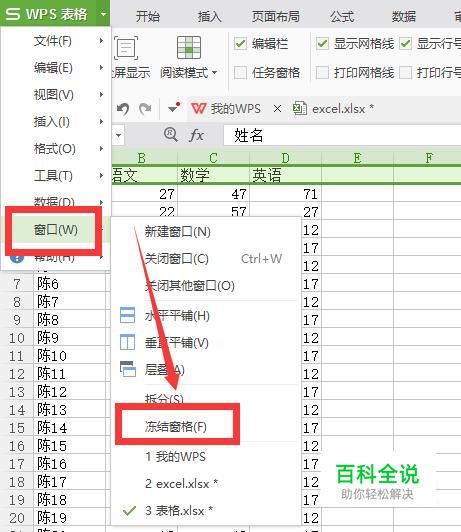Undo the last action
This screenshot has width=461, height=532.
point(123,109)
